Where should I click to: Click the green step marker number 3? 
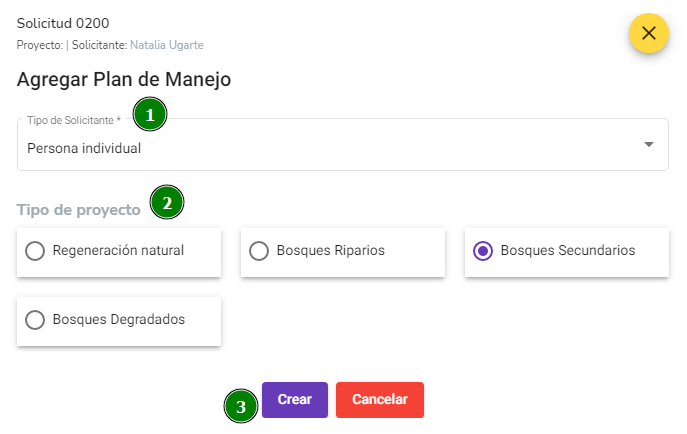(x=241, y=406)
